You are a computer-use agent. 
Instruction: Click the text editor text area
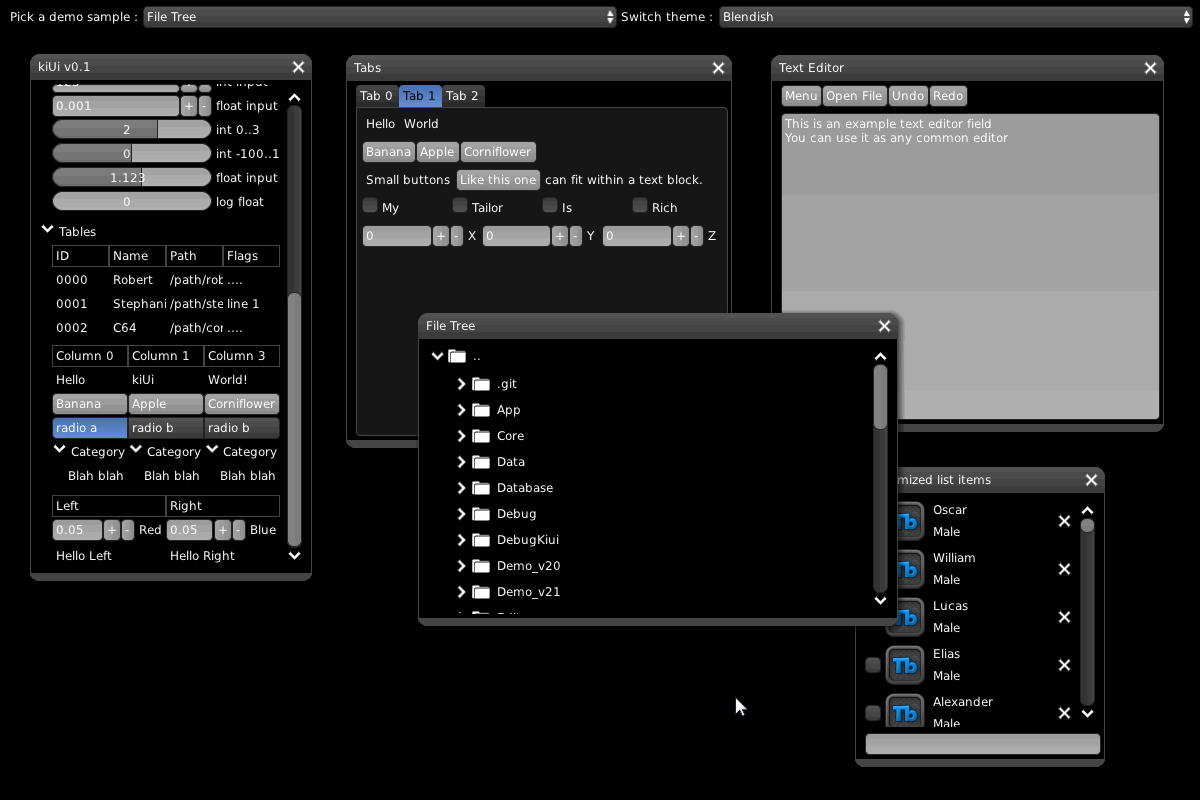970,266
